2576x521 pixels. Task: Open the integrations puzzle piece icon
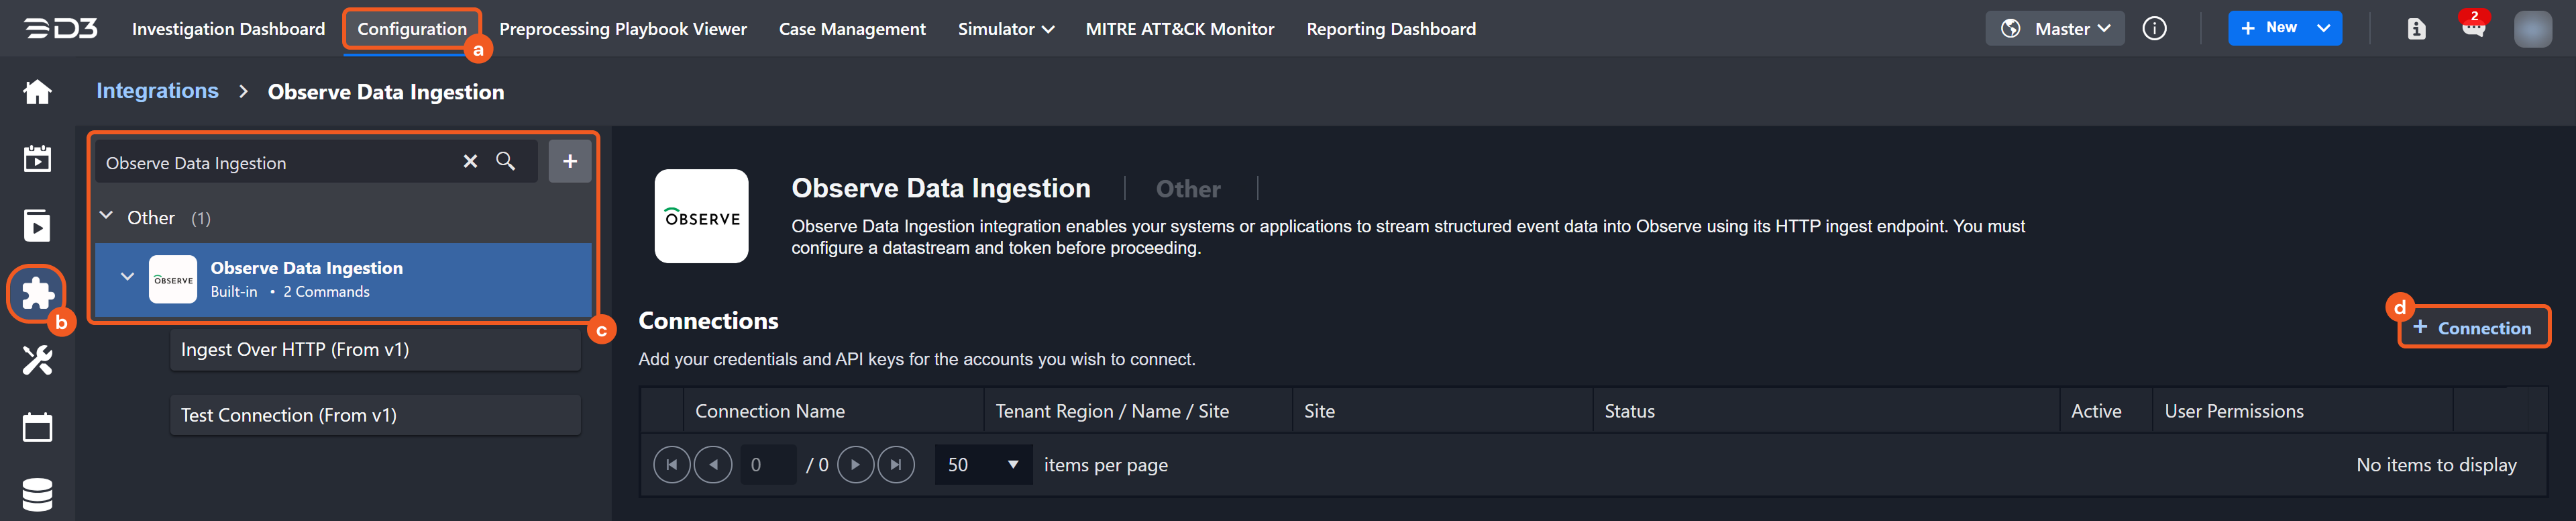37,293
